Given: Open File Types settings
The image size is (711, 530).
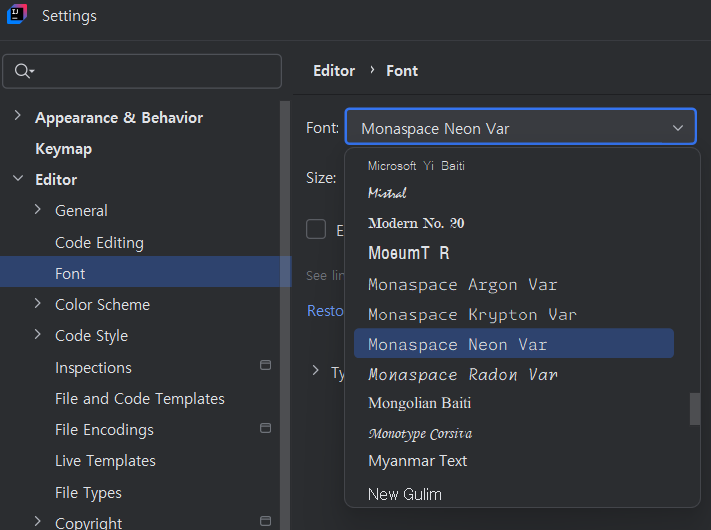Looking at the screenshot, I should pyautogui.click(x=88, y=492).
